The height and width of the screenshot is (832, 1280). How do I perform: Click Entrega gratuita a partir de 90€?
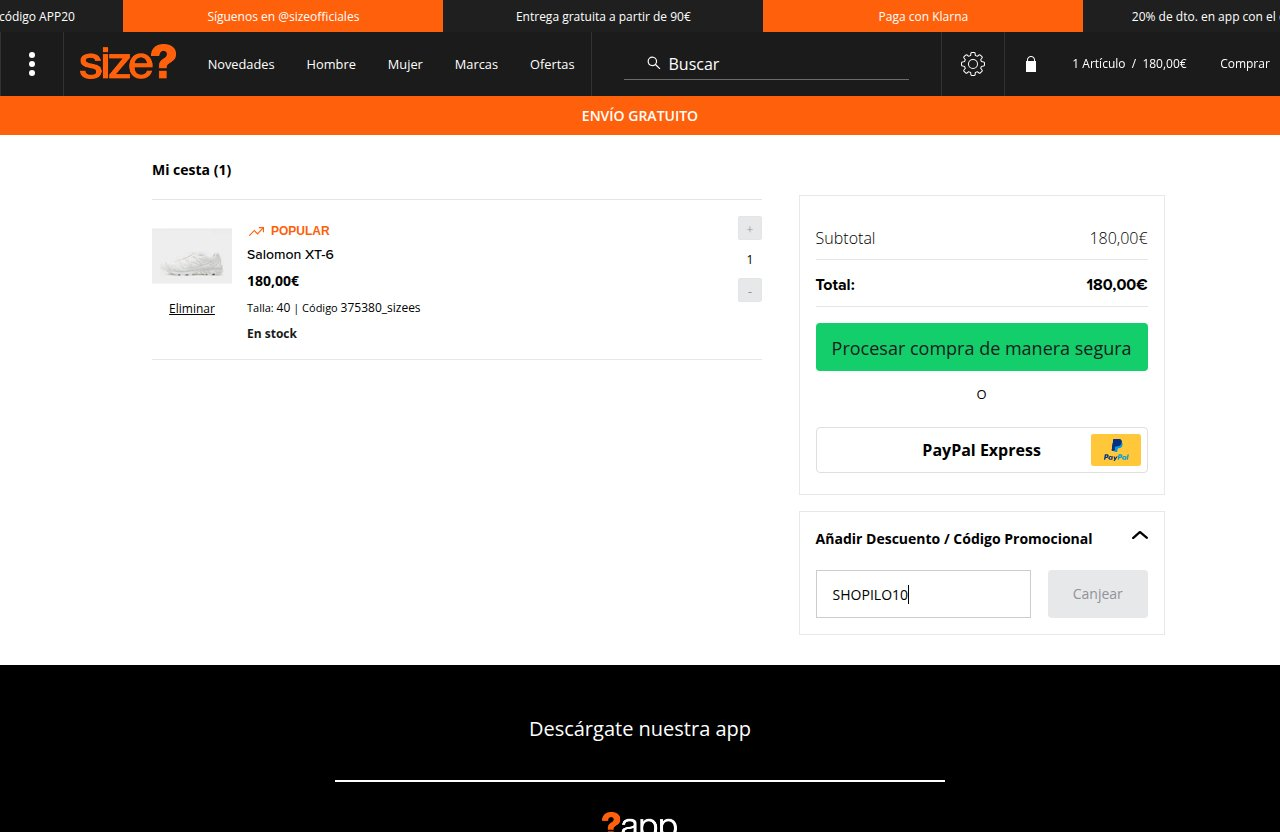(x=603, y=16)
